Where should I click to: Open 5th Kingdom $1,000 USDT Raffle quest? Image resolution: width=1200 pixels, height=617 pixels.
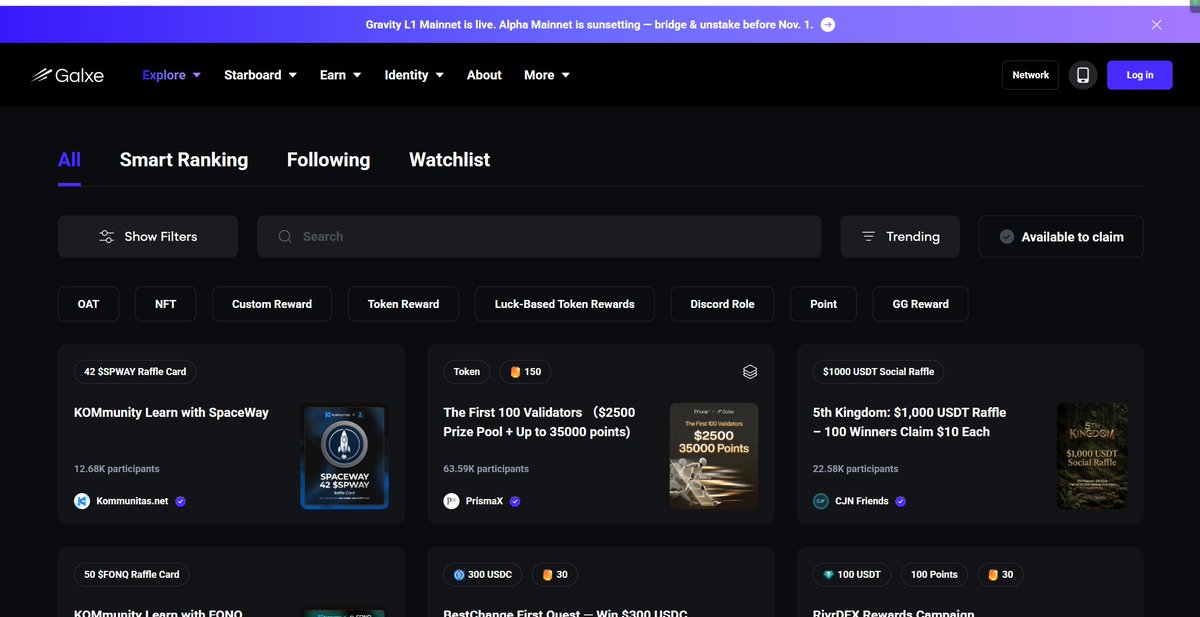click(x=909, y=422)
